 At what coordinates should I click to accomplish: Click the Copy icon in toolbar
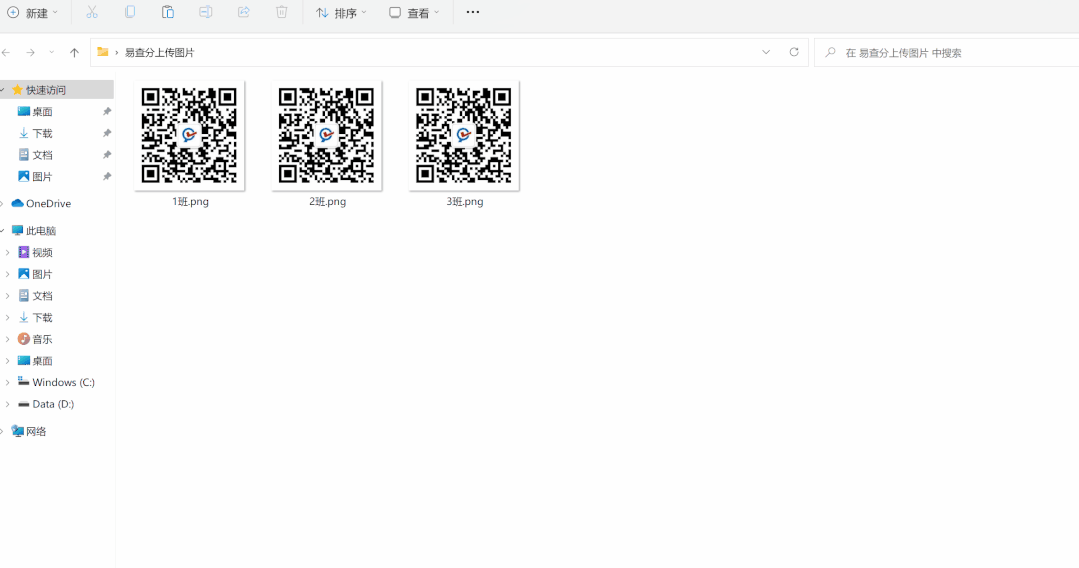(x=130, y=12)
